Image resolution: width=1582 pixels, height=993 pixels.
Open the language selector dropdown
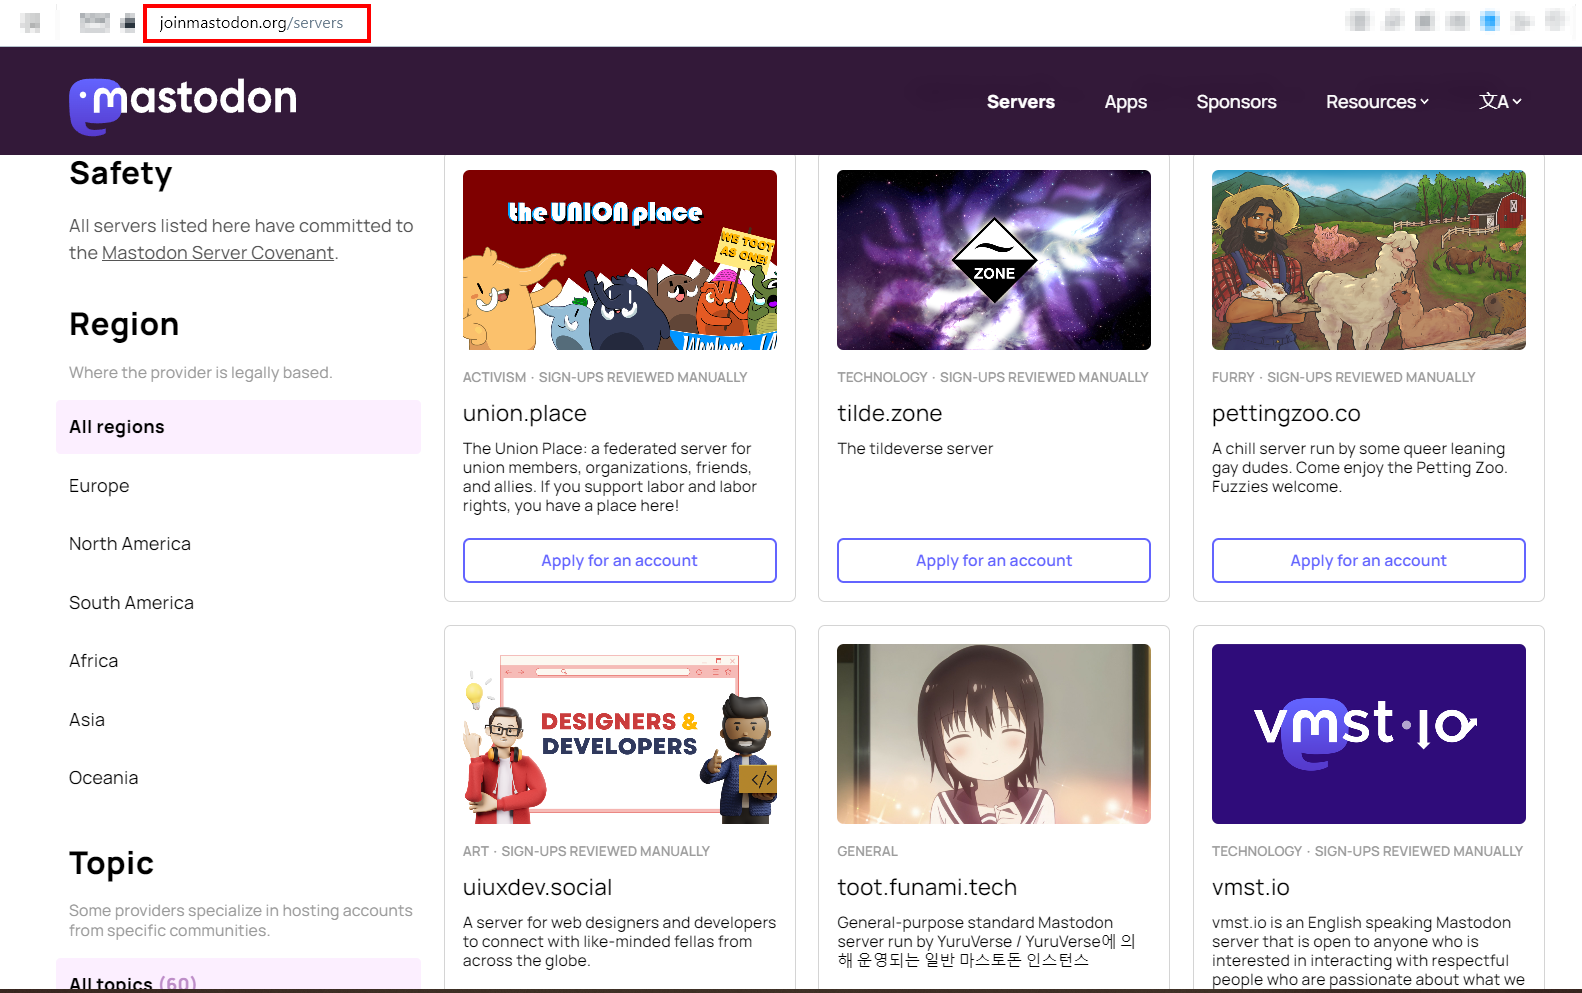(x=1500, y=102)
